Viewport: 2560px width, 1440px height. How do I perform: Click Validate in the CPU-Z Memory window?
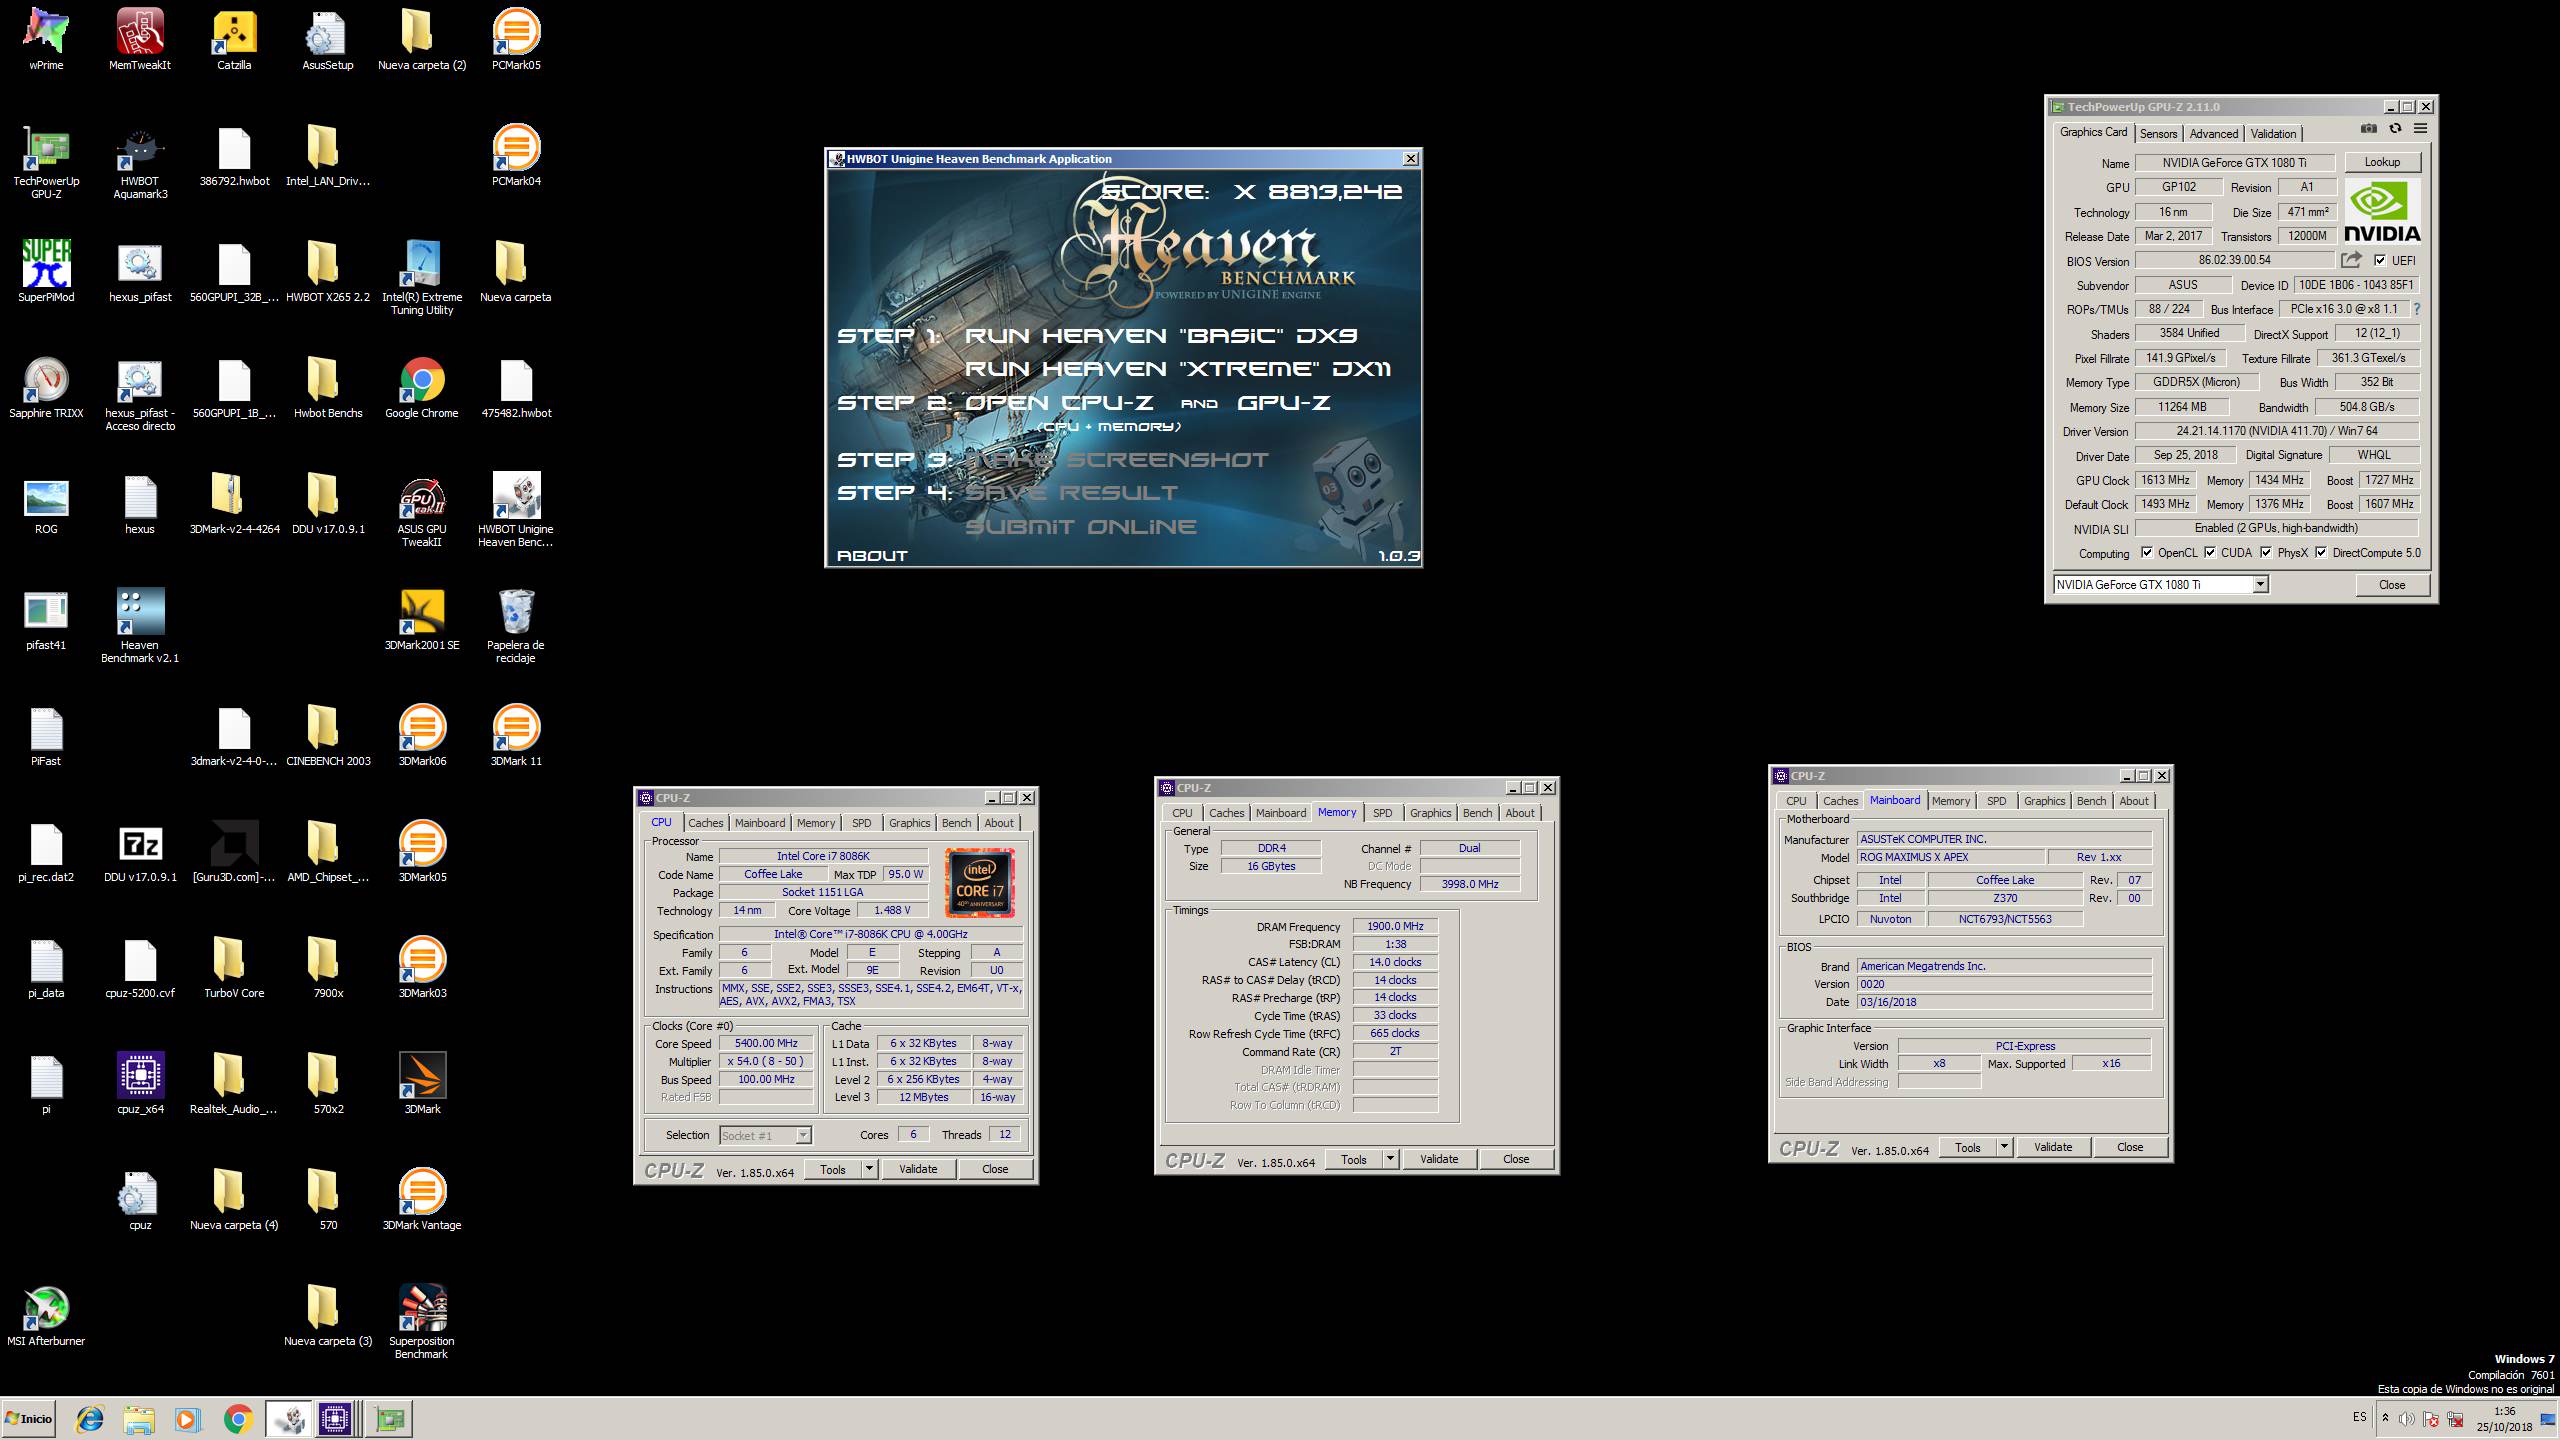point(1439,1159)
